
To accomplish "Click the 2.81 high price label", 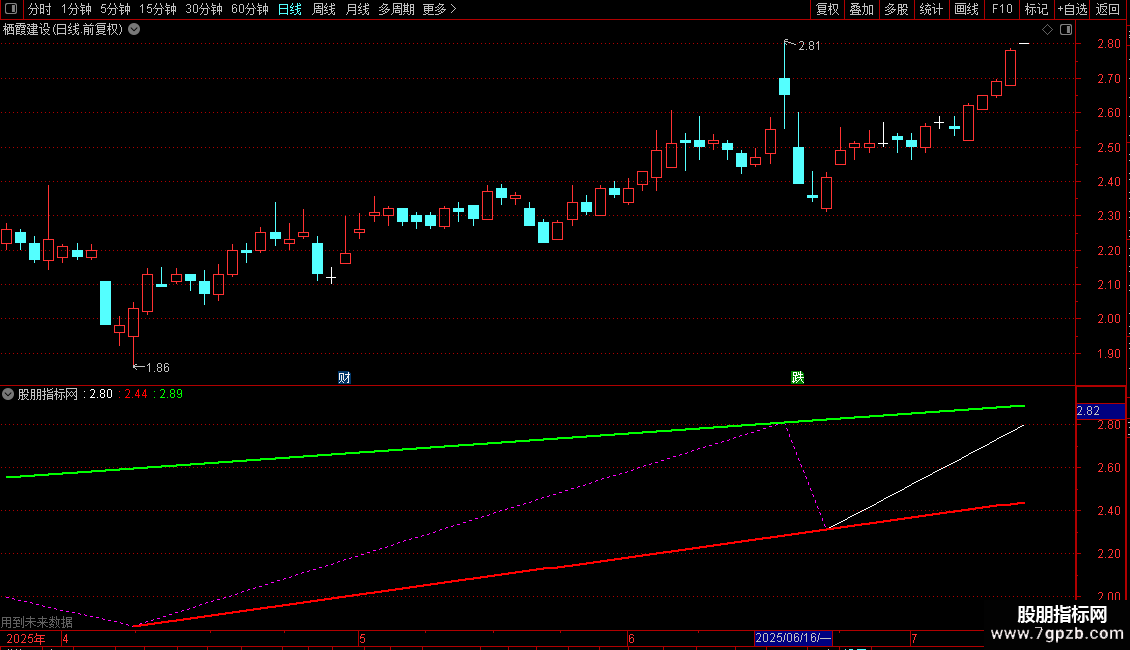I will click(x=809, y=46).
